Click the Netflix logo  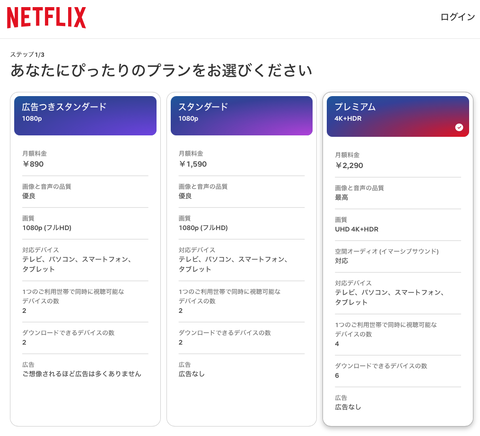pyautogui.click(x=46, y=18)
